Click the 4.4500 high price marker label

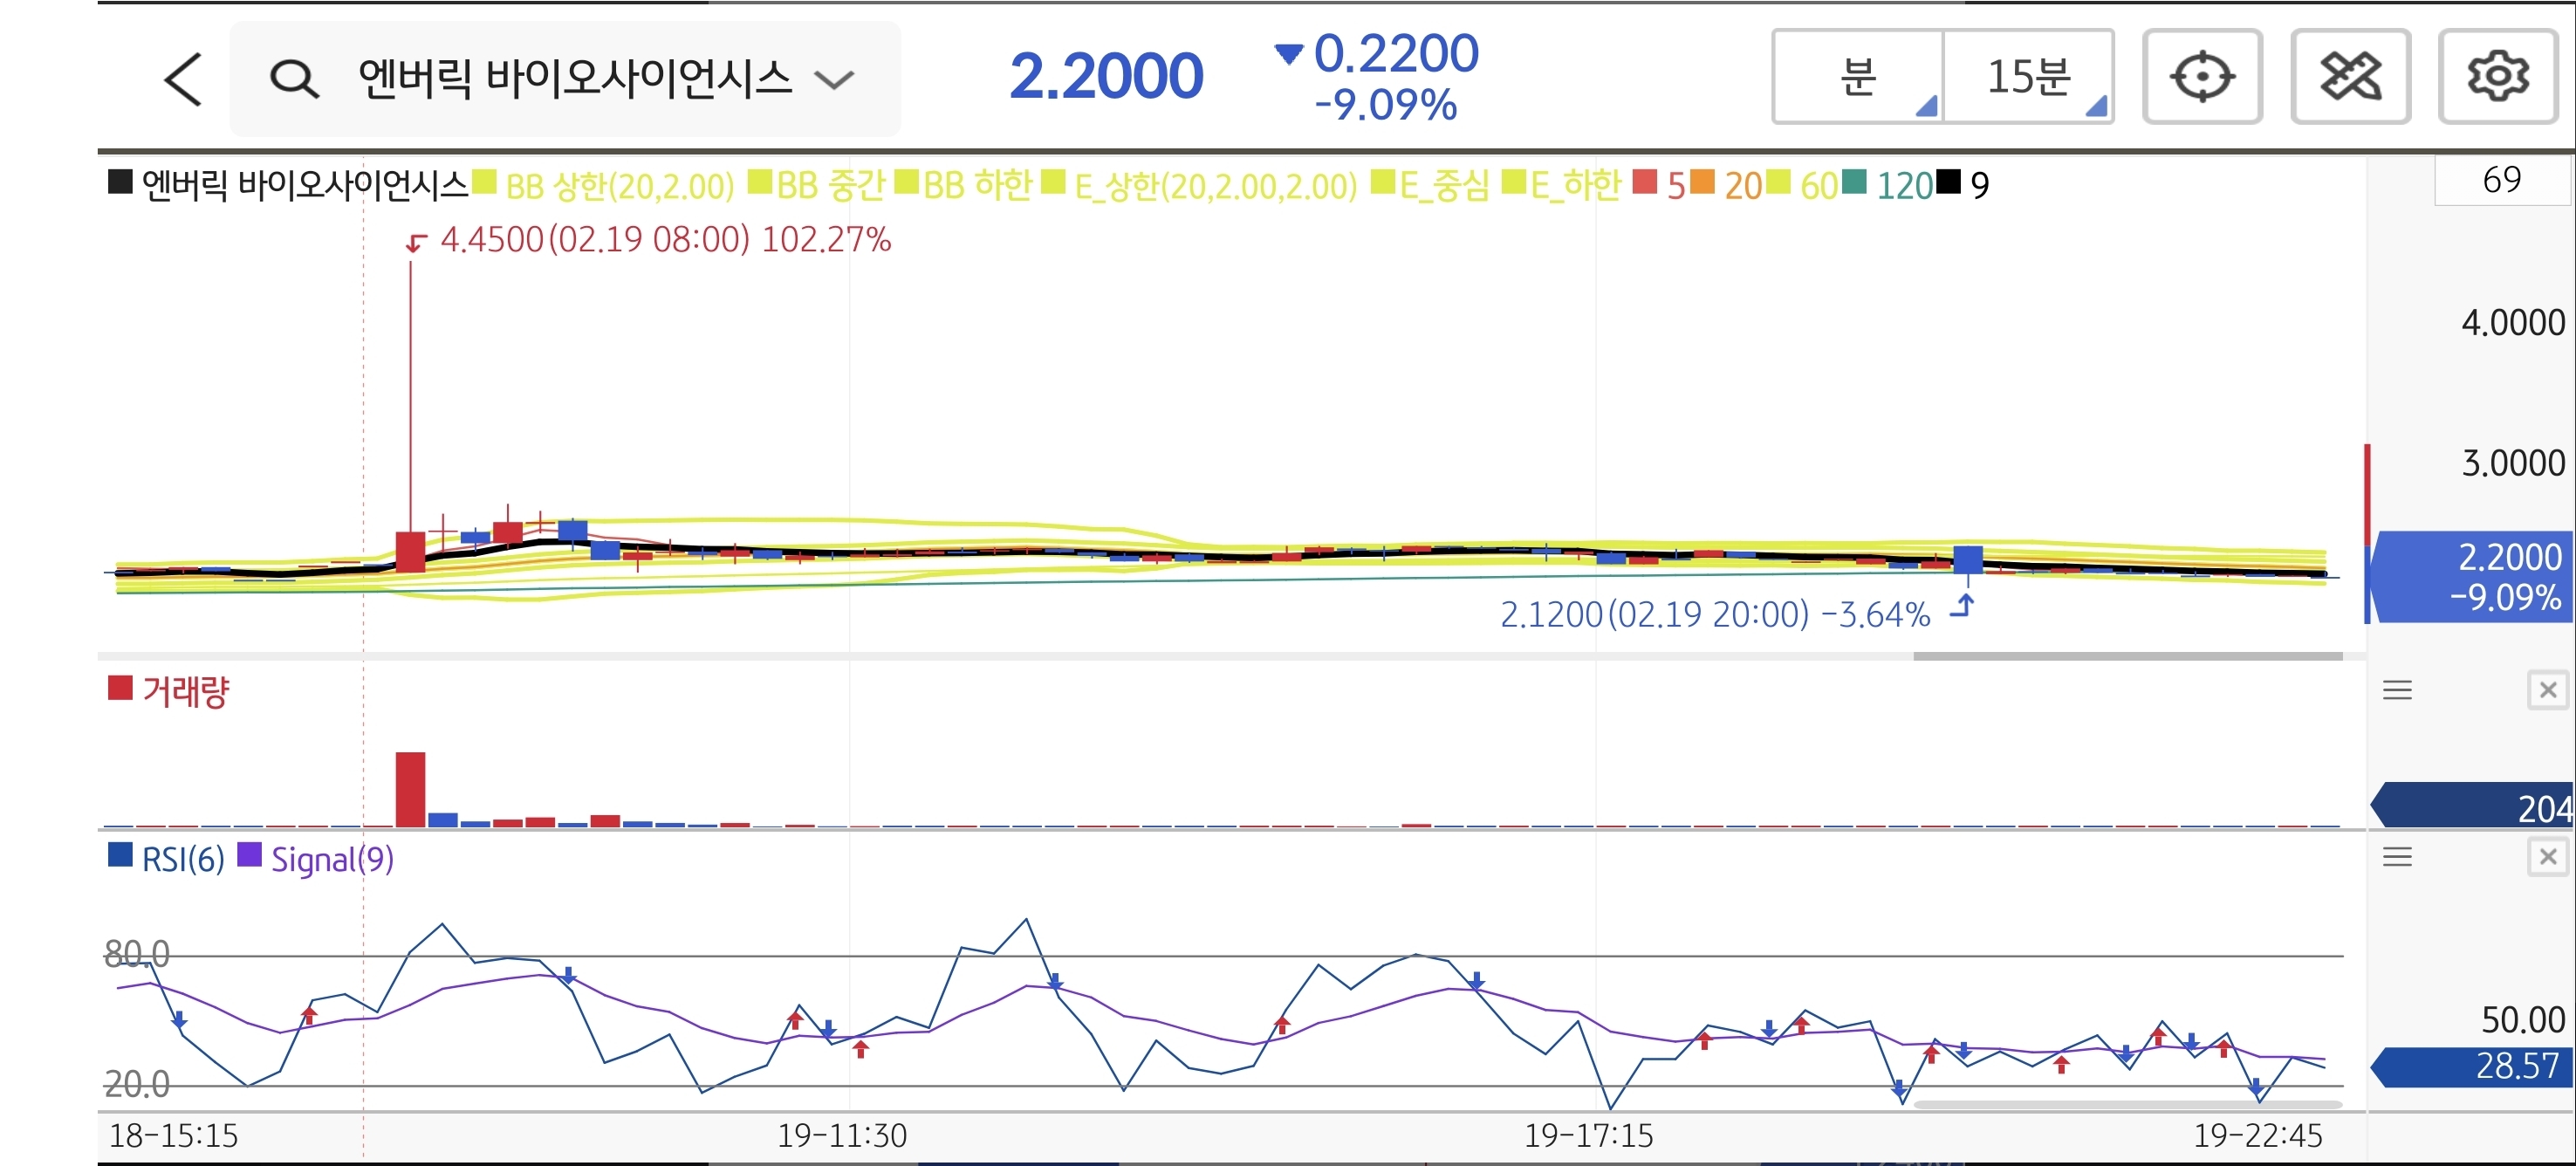[665, 240]
